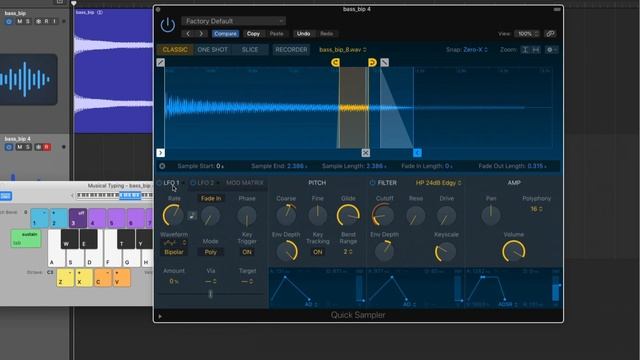Viewport: 640px width, 360px height.
Task: Toggle pitch Key Tracking ON button
Action: (x=318, y=252)
